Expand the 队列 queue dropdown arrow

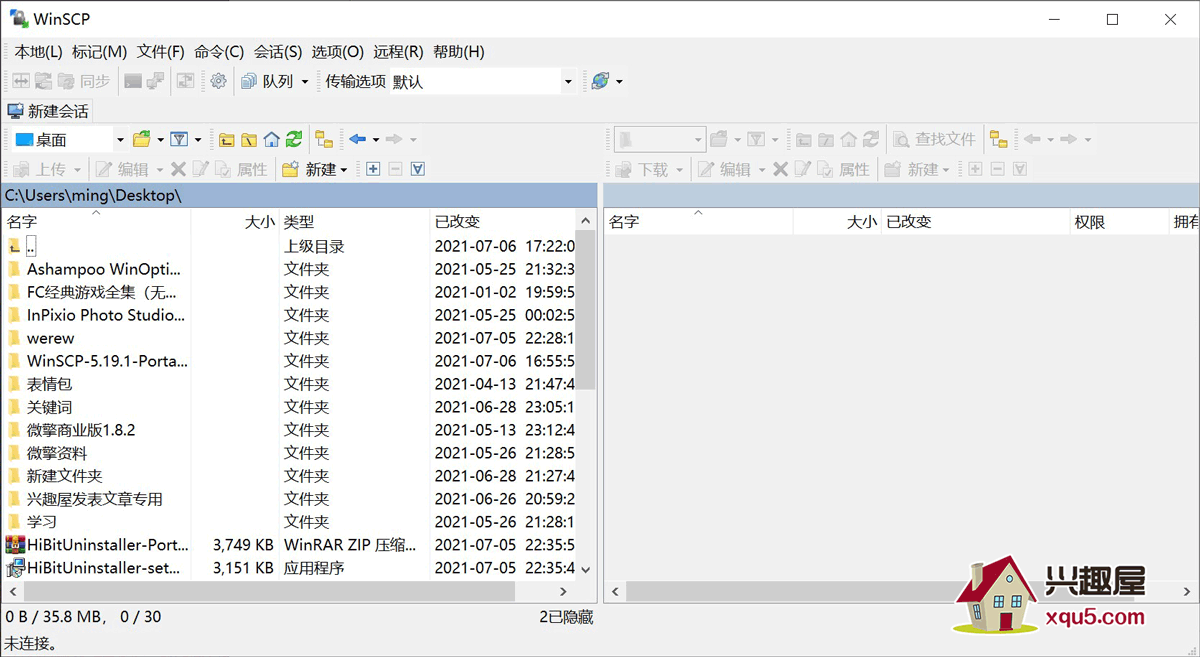(304, 82)
